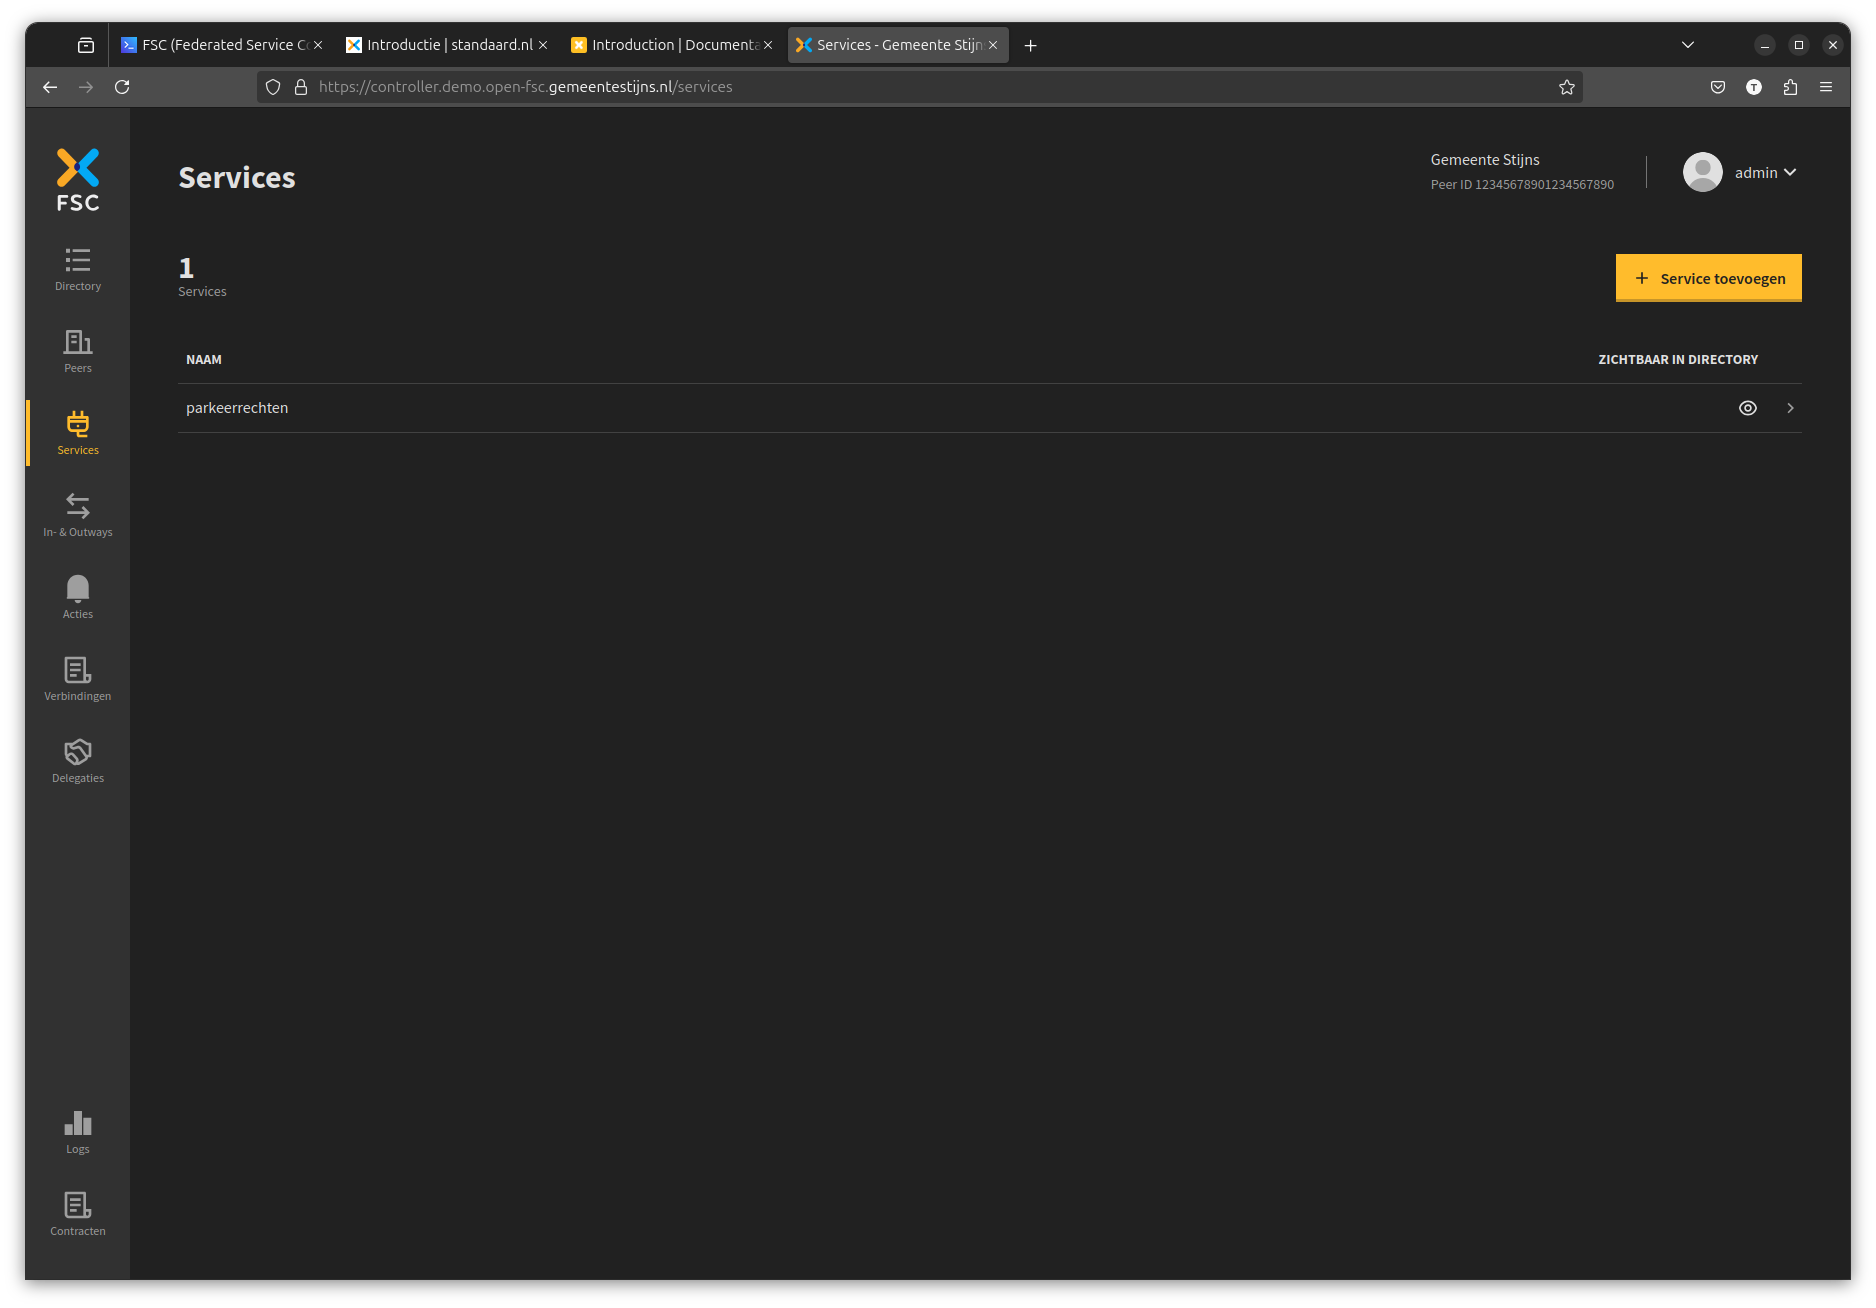Bookmark this page with star icon
This screenshot has height=1308, width=1876.
coord(1566,87)
